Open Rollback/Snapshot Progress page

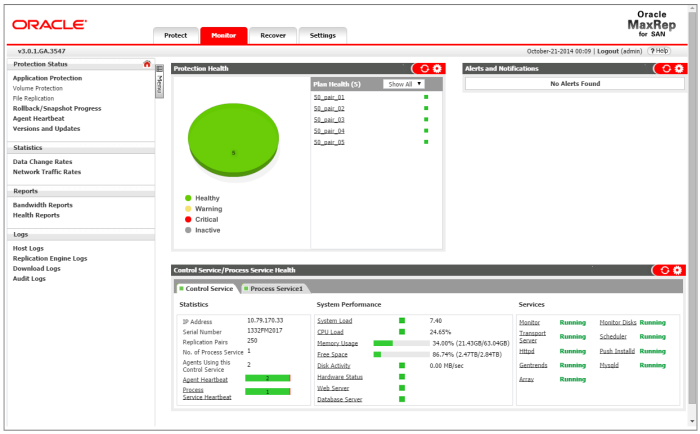57,108
